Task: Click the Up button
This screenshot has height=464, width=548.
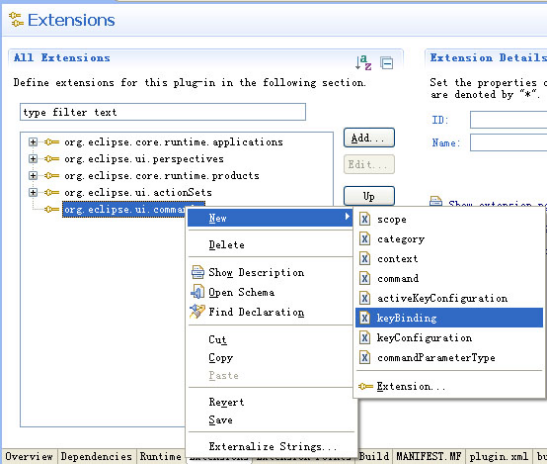Action: click(x=369, y=196)
